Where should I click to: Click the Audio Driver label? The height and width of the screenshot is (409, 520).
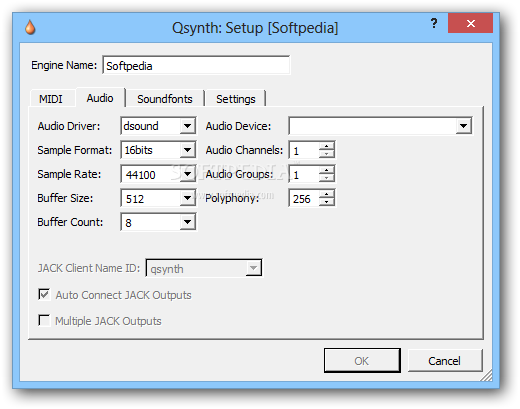tap(69, 126)
